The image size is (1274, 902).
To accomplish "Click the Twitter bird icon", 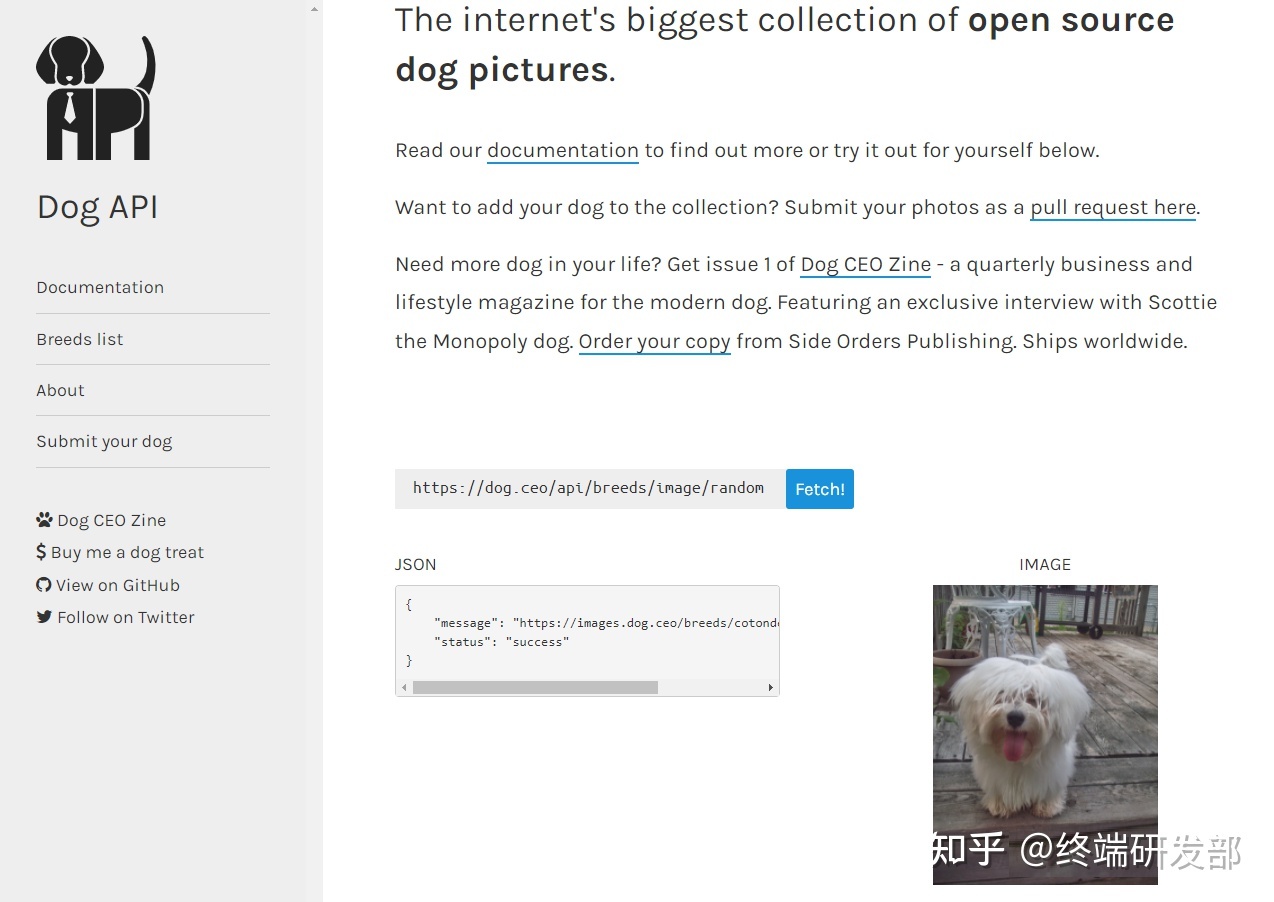I will (x=44, y=617).
